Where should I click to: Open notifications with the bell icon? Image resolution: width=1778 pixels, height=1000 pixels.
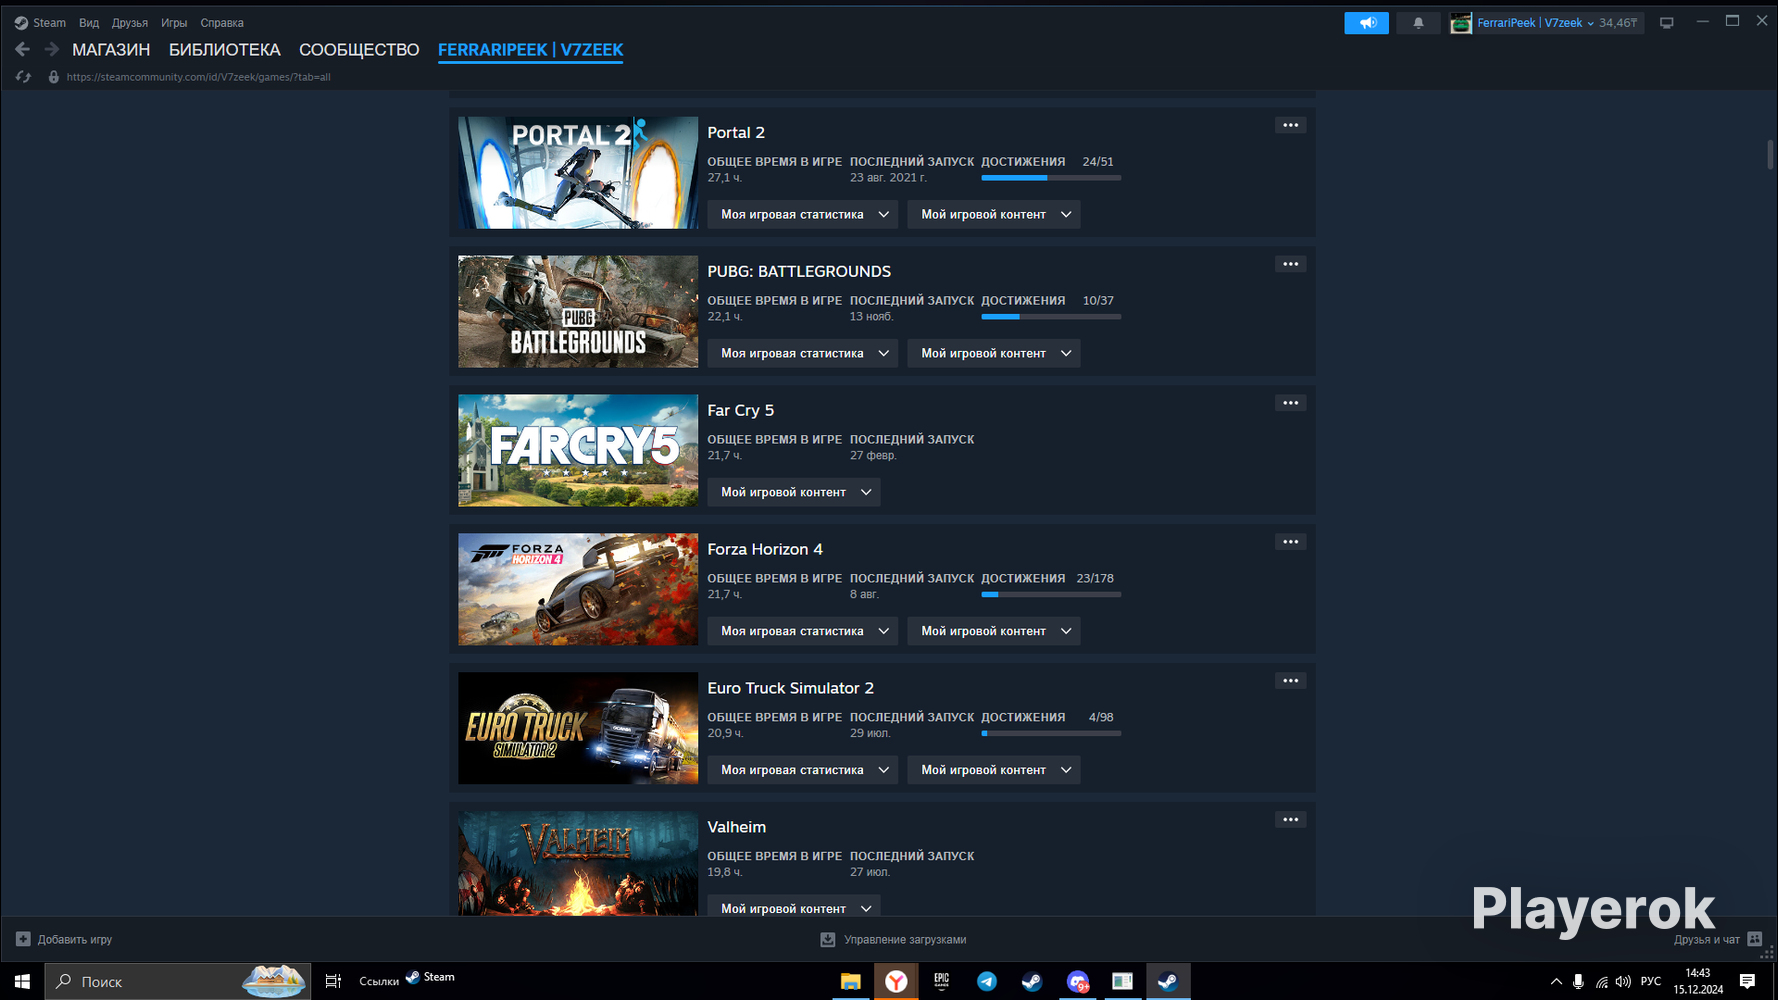click(x=1418, y=23)
